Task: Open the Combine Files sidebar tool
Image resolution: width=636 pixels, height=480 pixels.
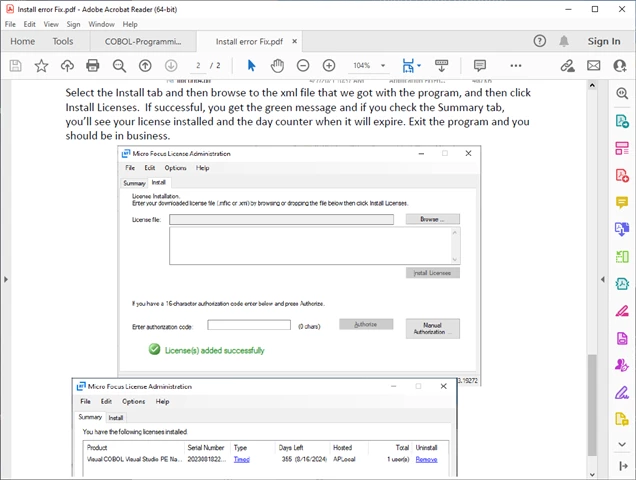Action: tap(622, 229)
